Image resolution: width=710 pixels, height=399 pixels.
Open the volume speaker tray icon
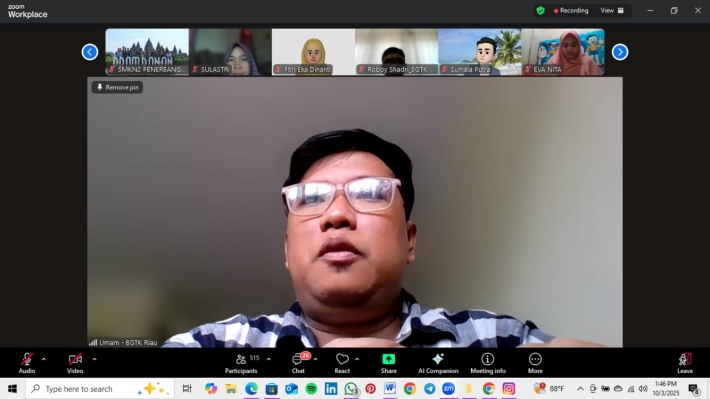click(643, 389)
